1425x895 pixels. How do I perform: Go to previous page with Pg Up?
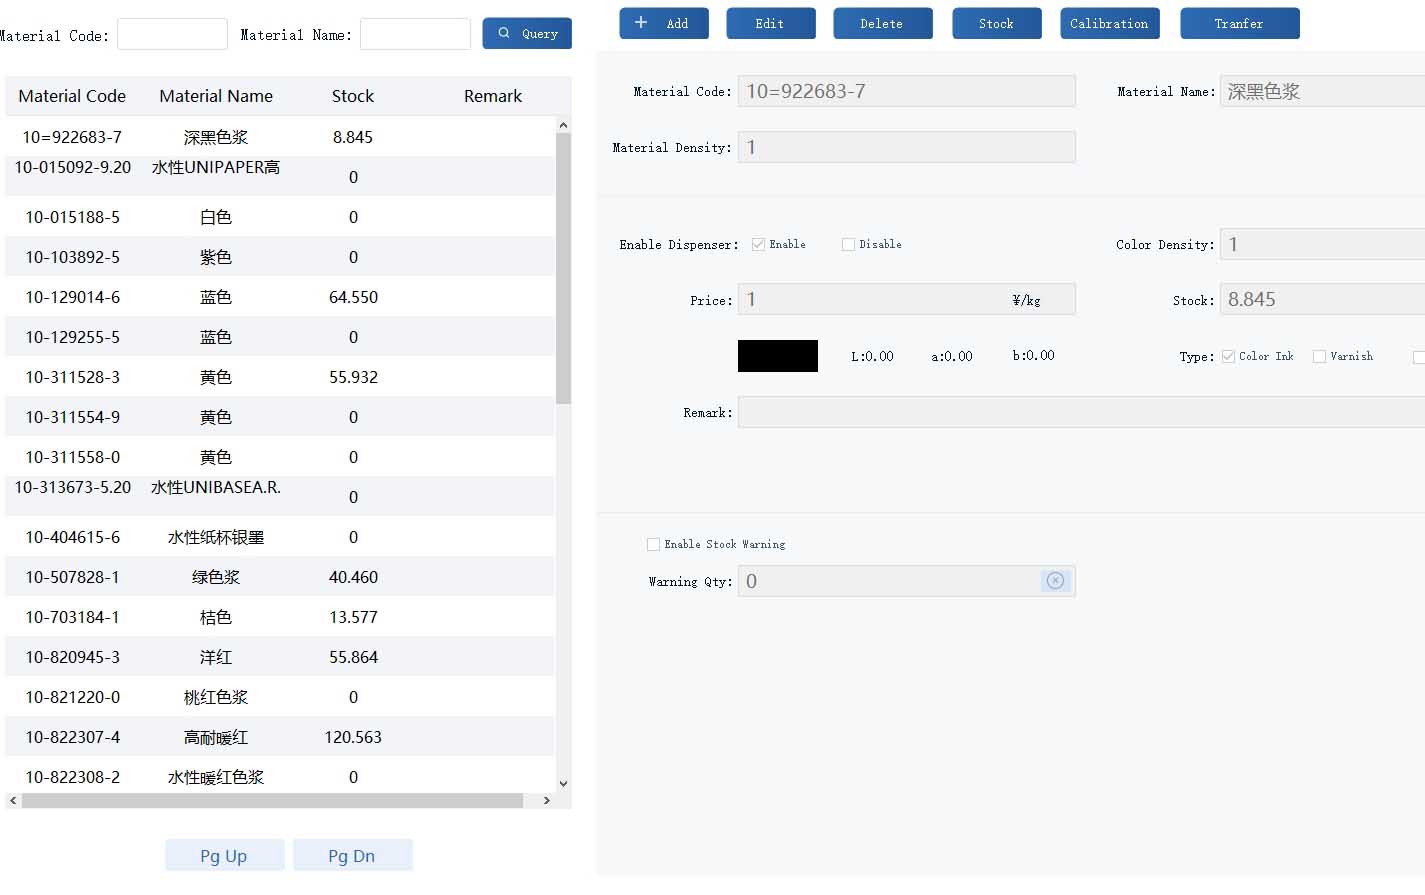tap(225, 855)
